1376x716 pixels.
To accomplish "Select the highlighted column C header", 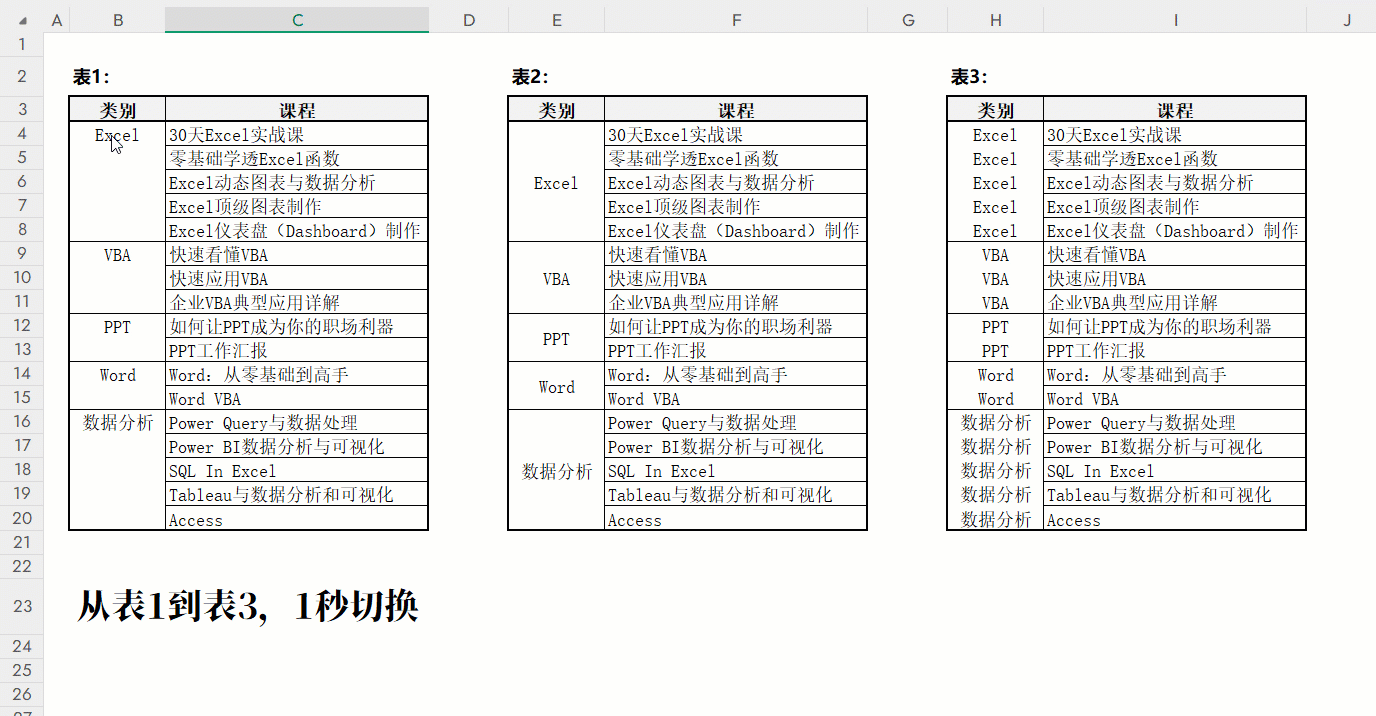I will [297, 20].
